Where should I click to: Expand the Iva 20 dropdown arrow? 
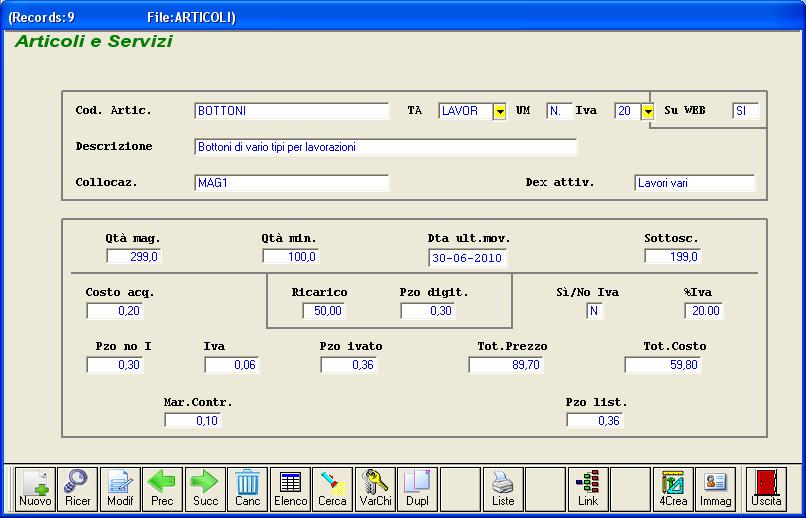click(648, 111)
